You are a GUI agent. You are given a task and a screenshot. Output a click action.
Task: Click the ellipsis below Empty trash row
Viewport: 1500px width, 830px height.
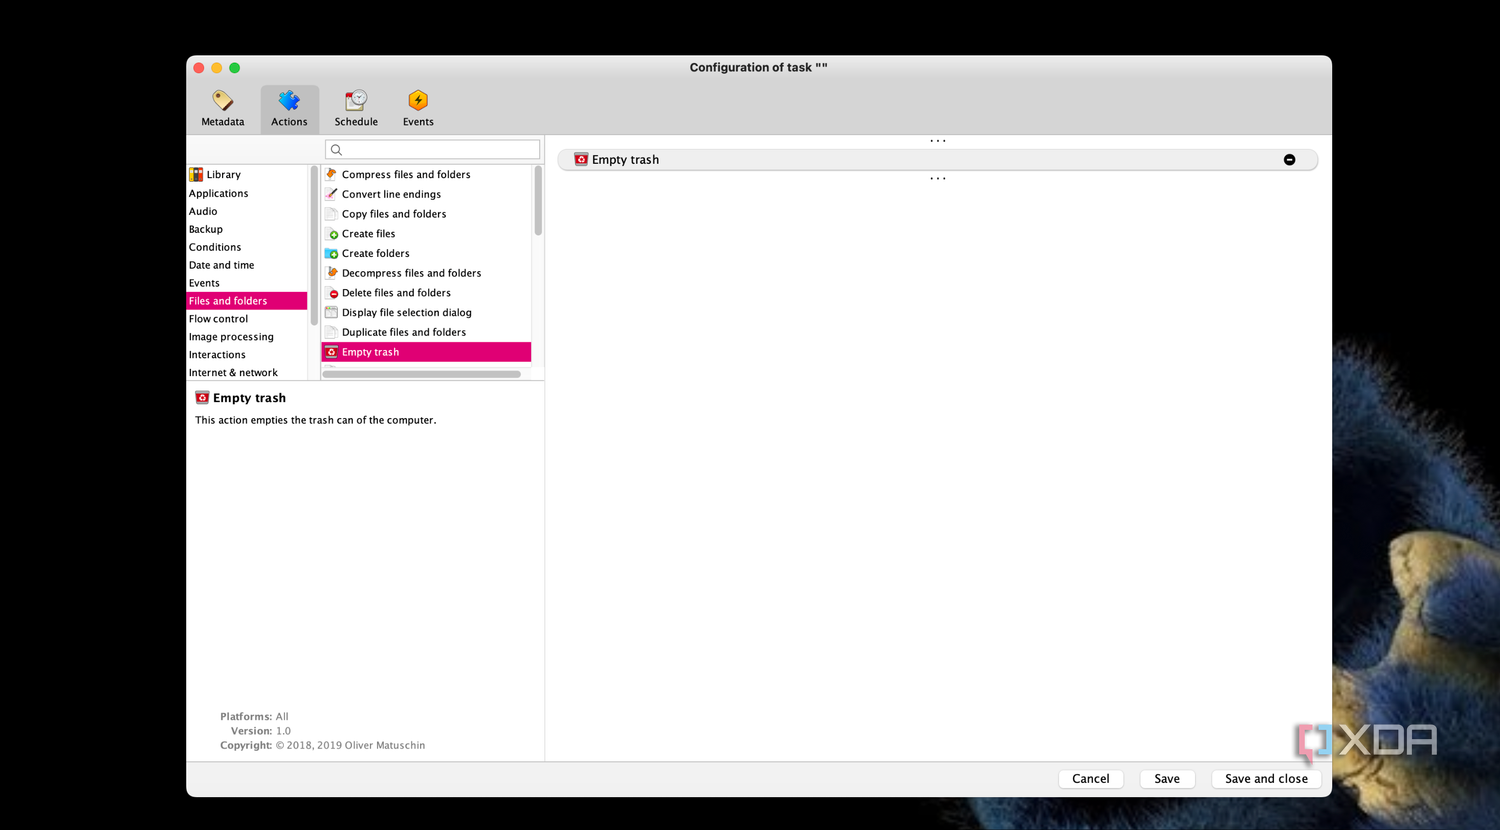(x=937, y=179)
